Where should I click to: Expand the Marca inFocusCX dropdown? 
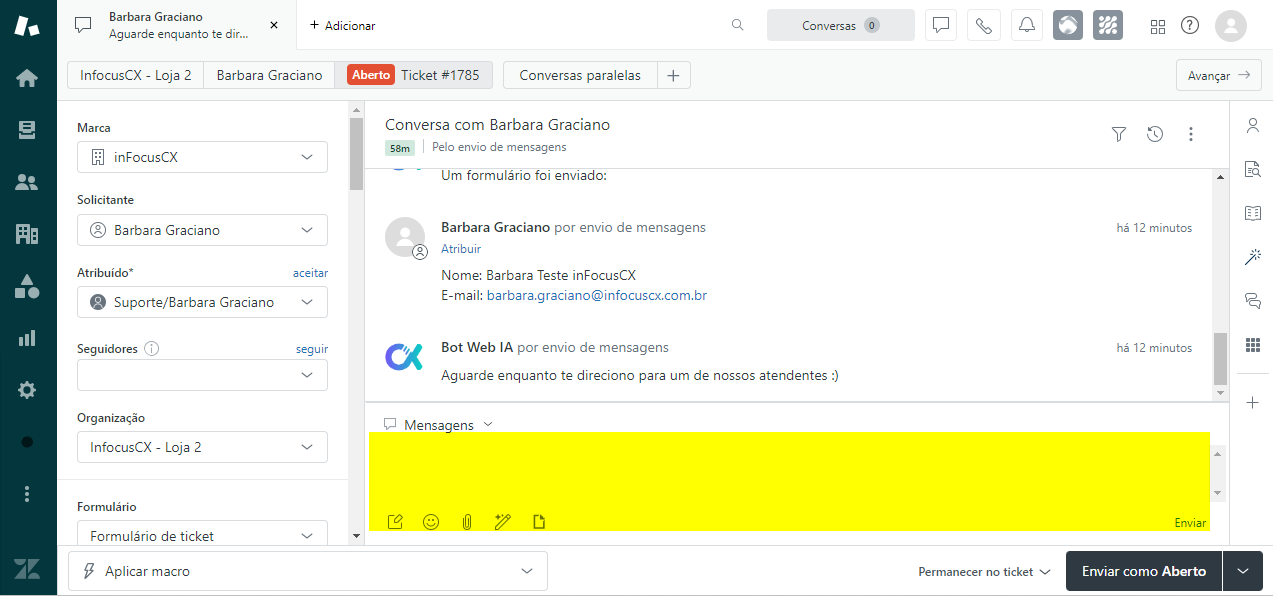click(x=202, y=157)
